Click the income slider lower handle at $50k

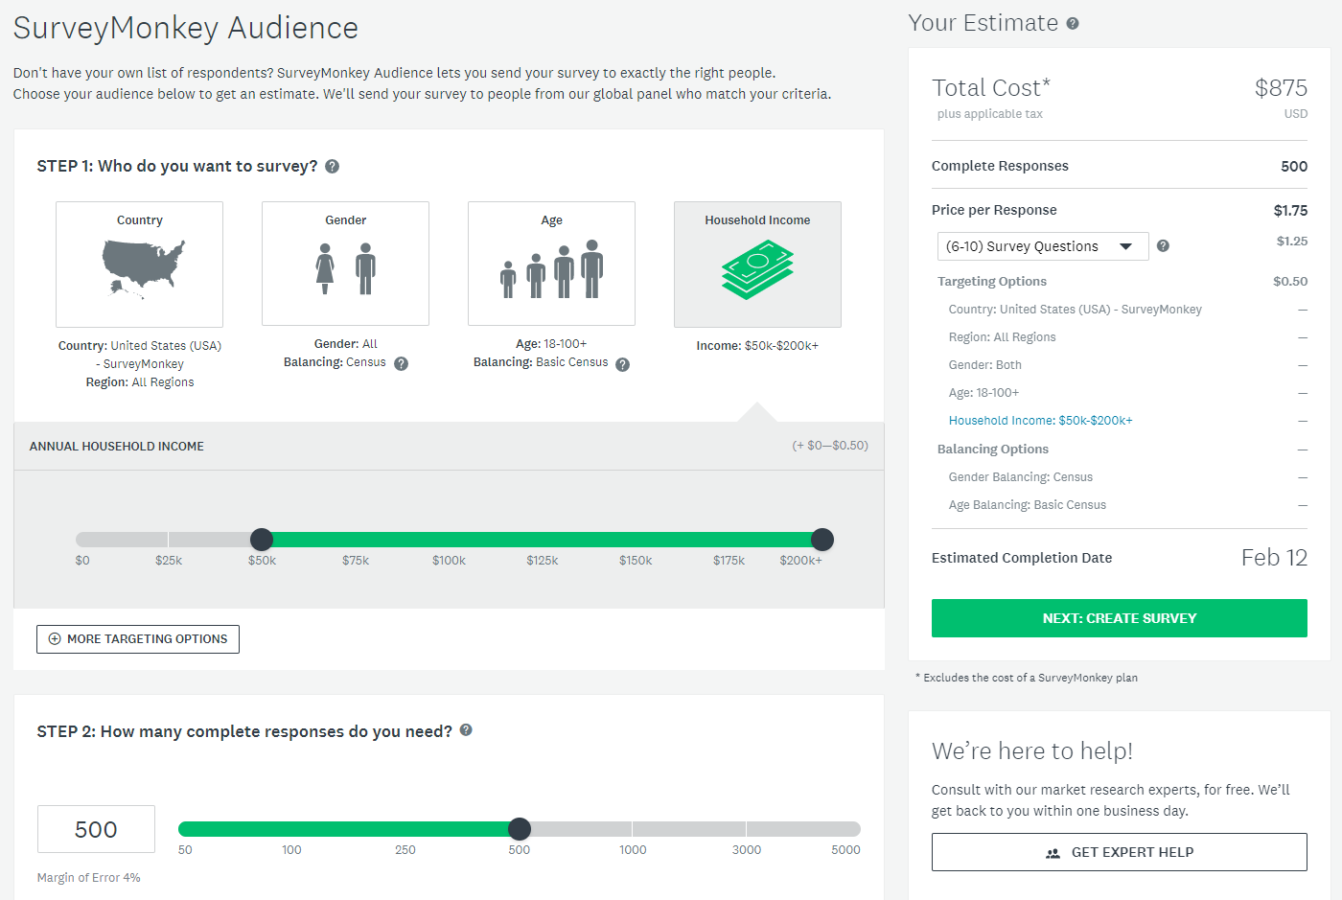click(261, 540)
